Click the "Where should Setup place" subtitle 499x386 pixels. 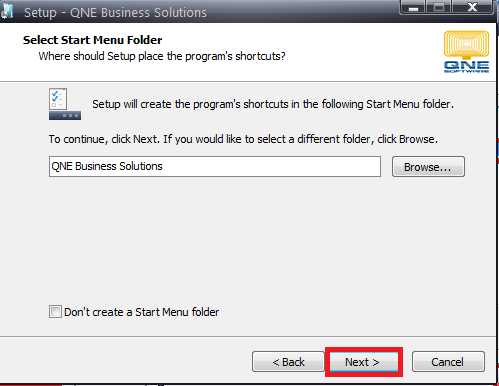click(x=162, y=56)
